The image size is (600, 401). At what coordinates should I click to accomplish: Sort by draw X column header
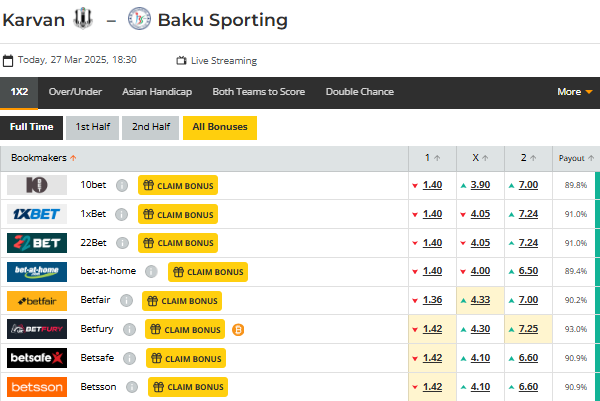[x=480, y=158]
